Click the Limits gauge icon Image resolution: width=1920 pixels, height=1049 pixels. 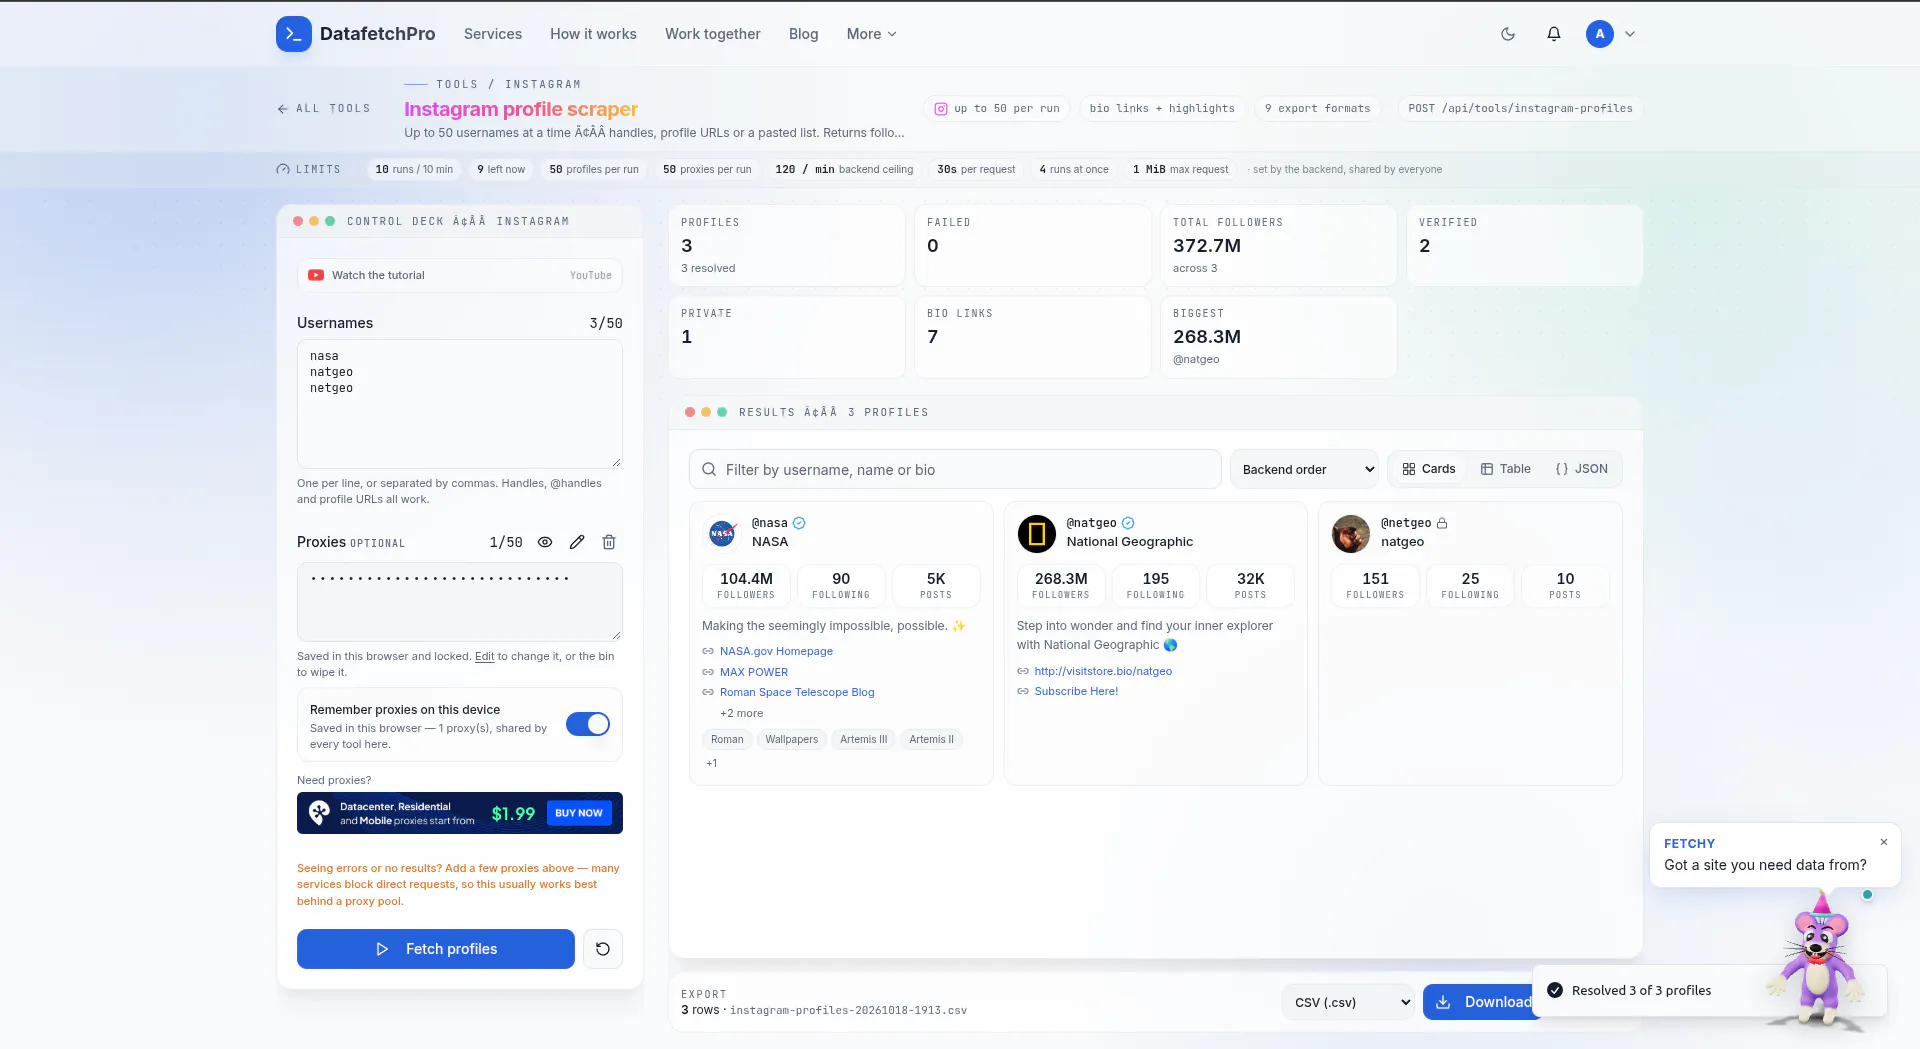pyautogui.click(x=283, y=169)
